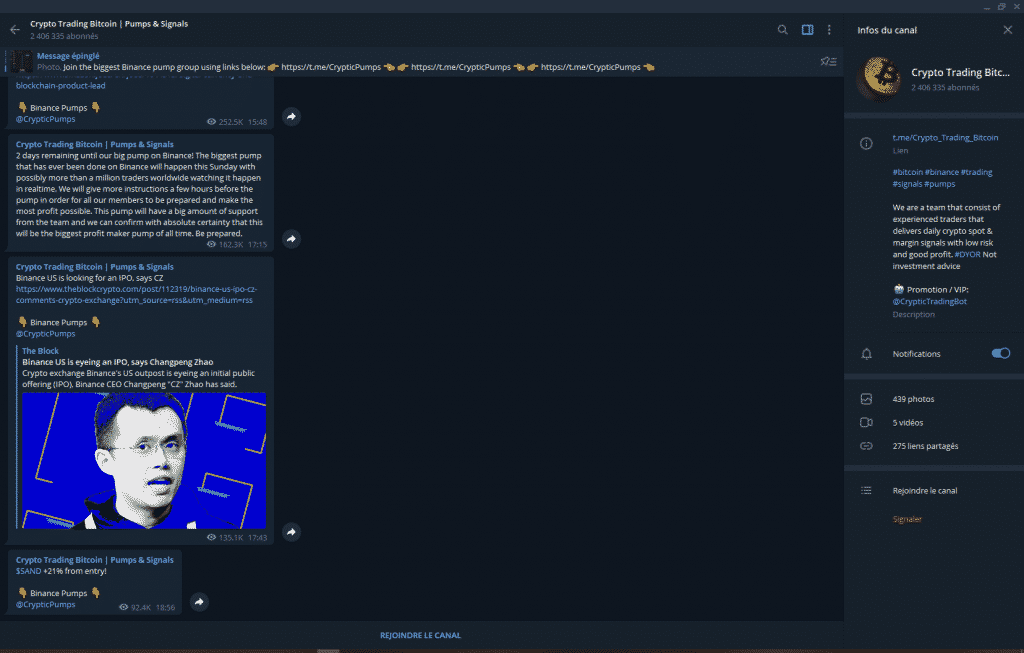
Task: Close the 'Infos du canal' panel
Action: point(1007,29)
